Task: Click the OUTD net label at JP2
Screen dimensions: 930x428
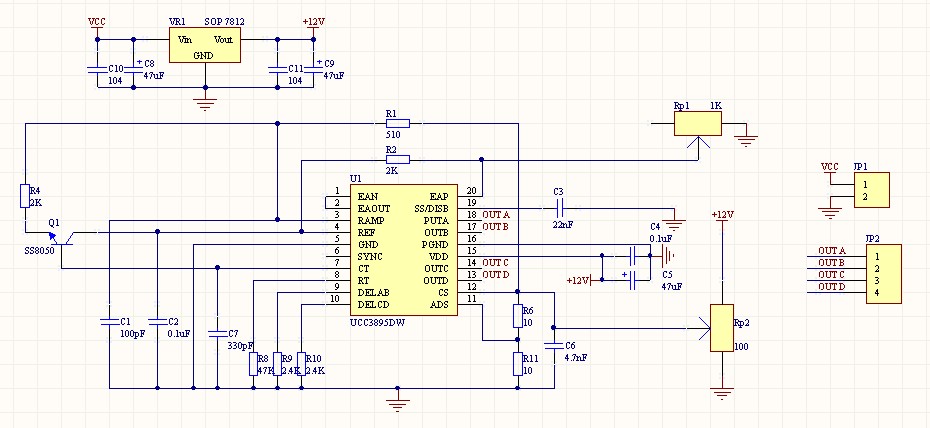Action: pos(832,286)
